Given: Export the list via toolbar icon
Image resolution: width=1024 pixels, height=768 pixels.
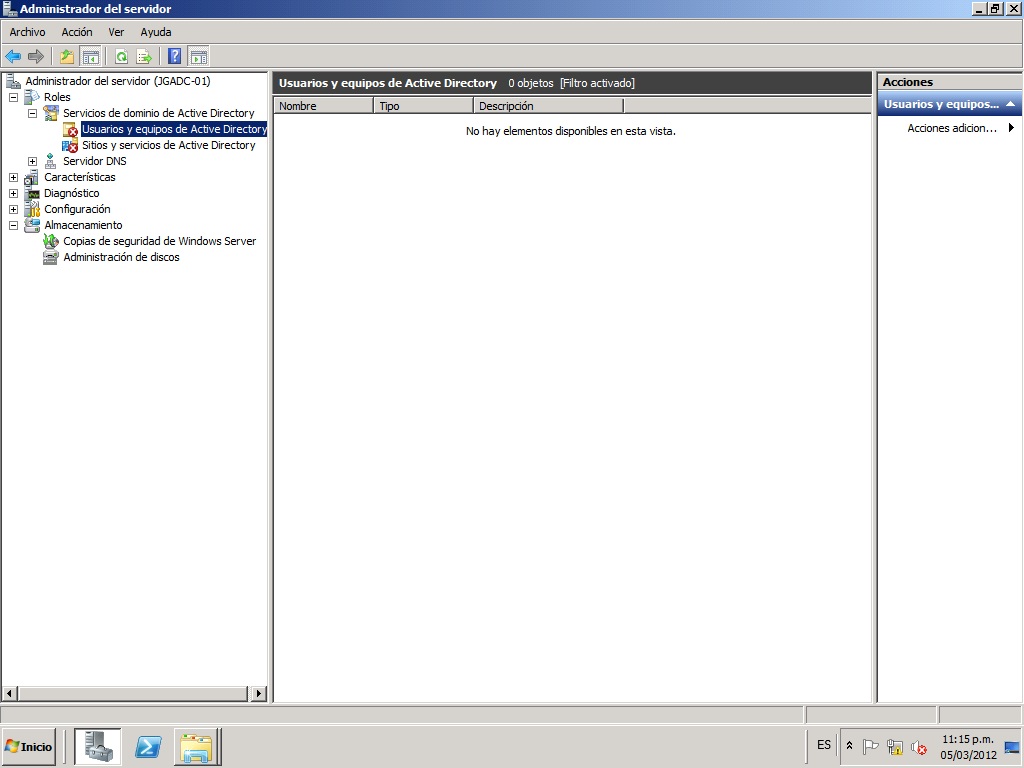Looking at the screenshot, I should (x=144, y=57).
